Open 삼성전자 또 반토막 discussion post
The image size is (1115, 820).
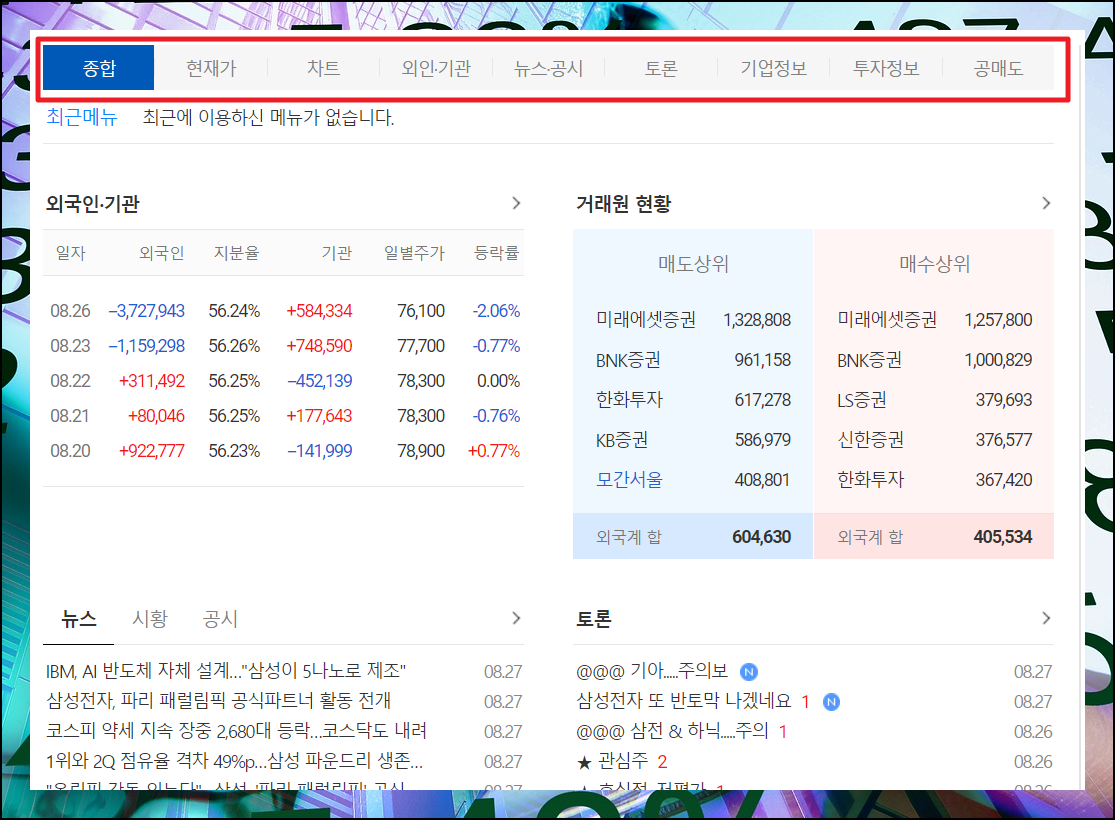click(x=683, y=701)
